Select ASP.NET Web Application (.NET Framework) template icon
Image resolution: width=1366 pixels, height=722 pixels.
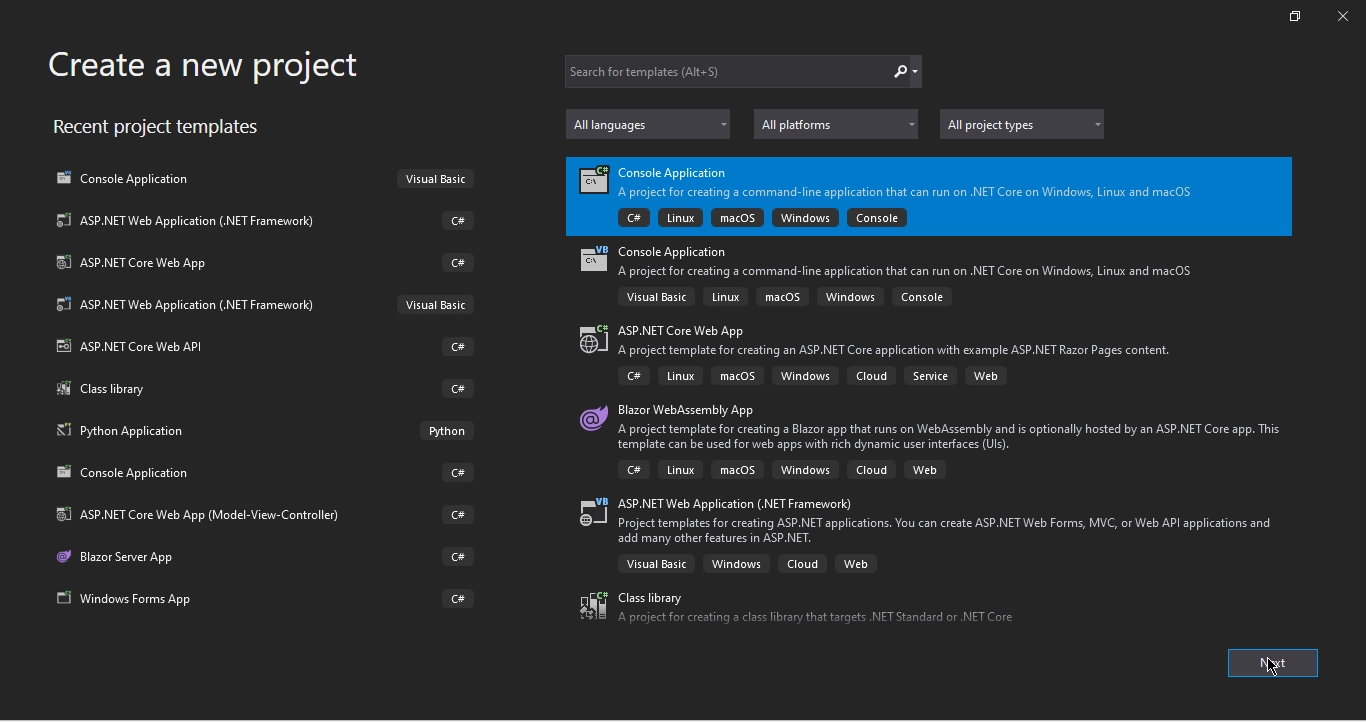pyautogui.click(x=594, y=512)
